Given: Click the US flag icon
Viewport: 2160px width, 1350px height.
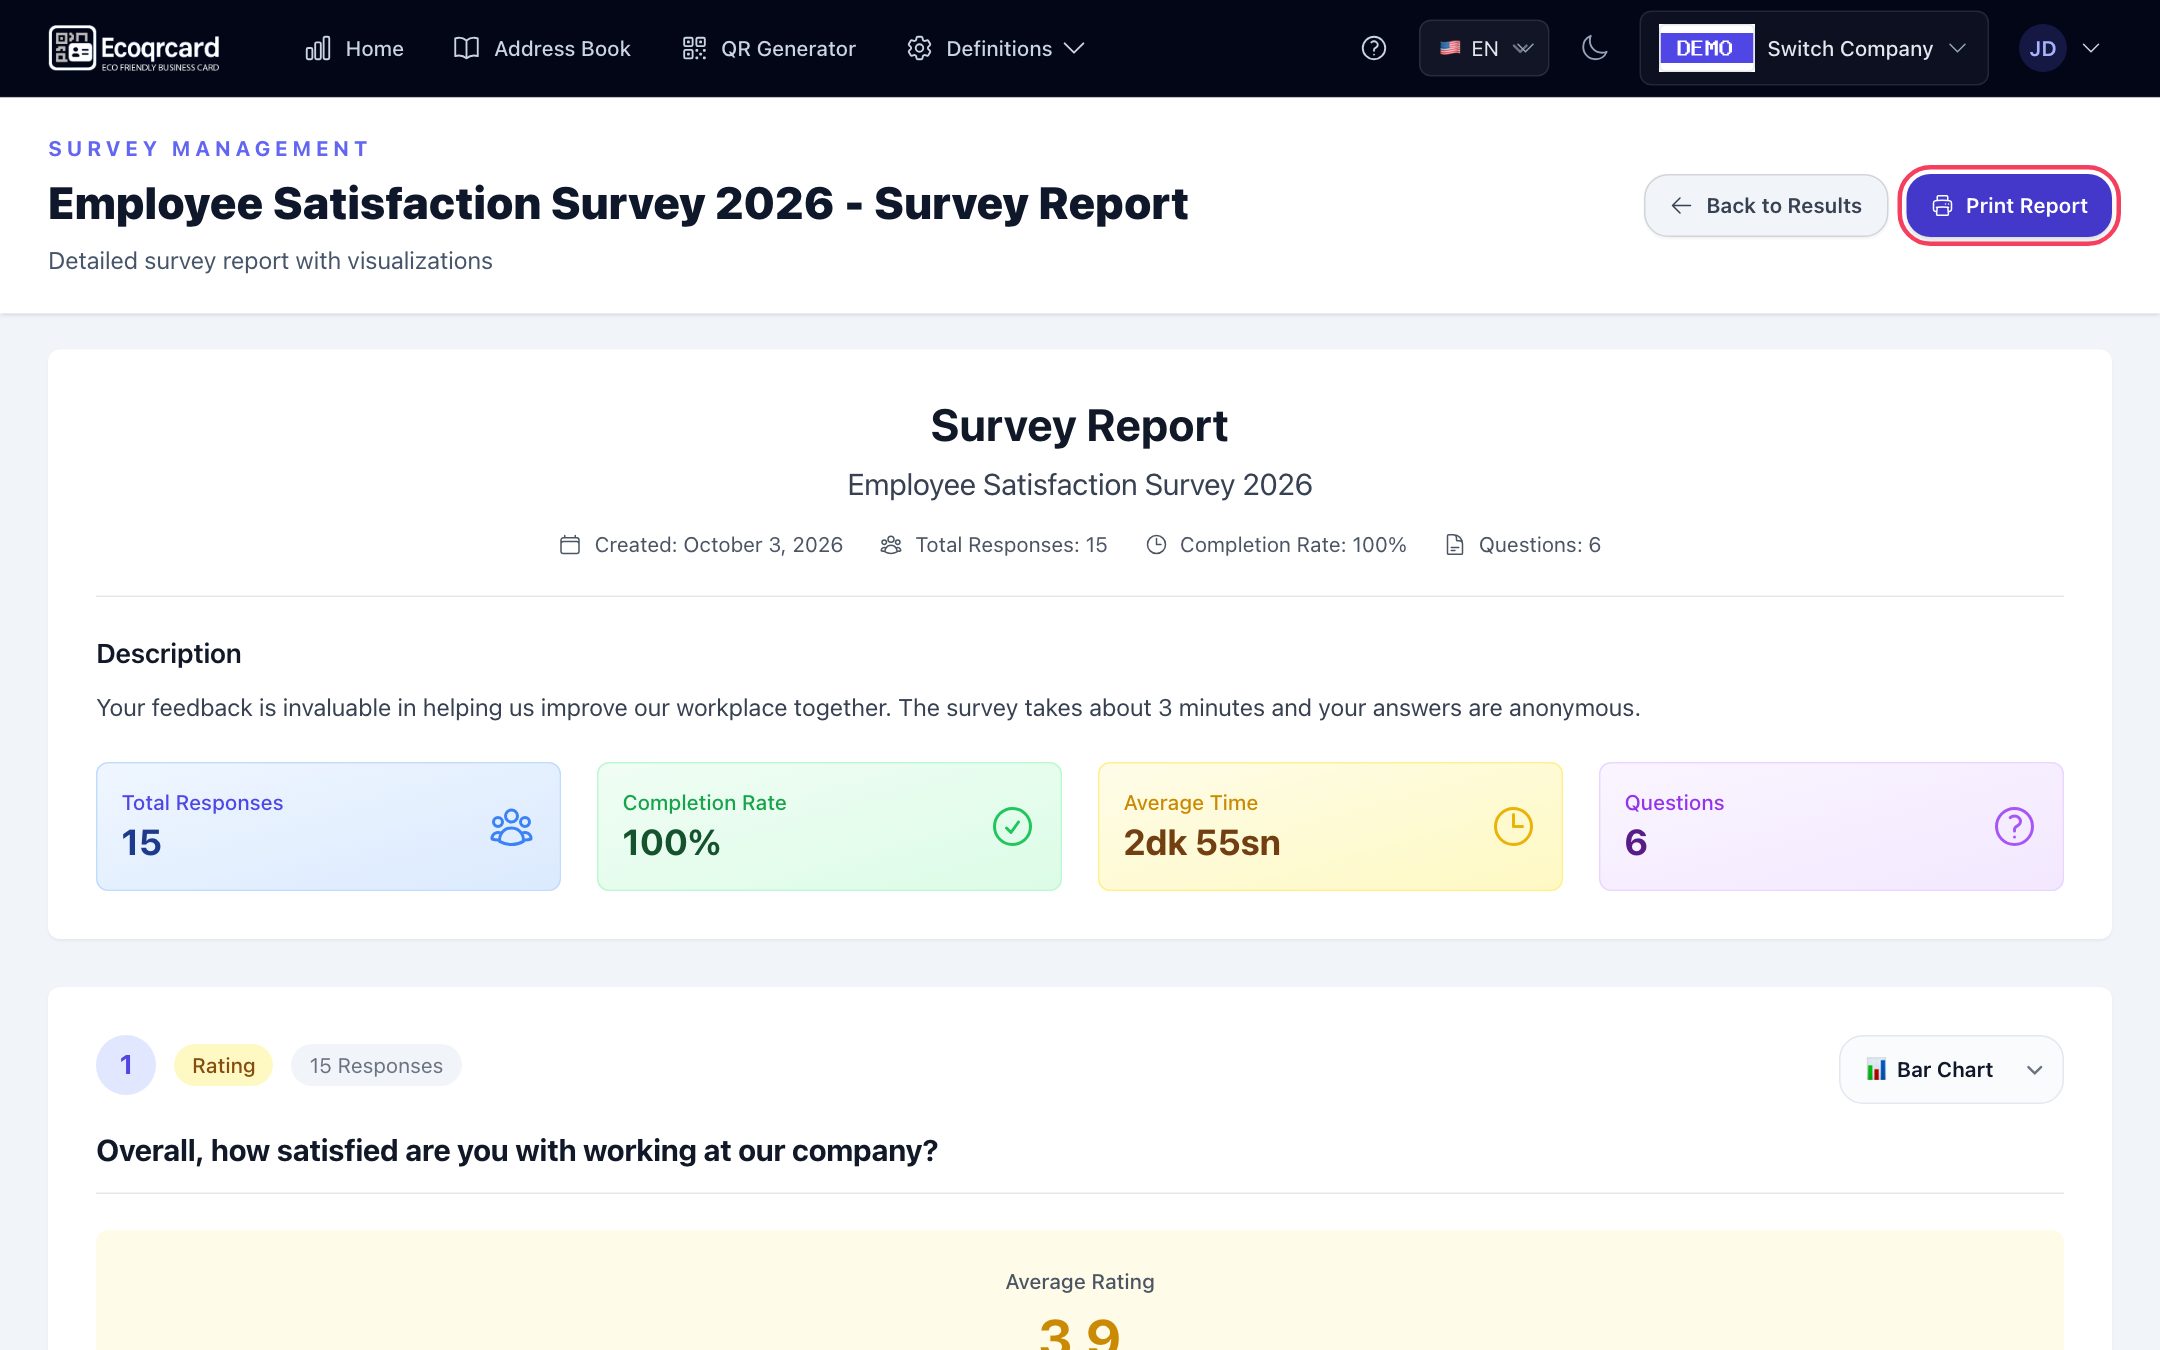Looking at the screenshot, I should pyautogui.click(x=1450, y=48).
